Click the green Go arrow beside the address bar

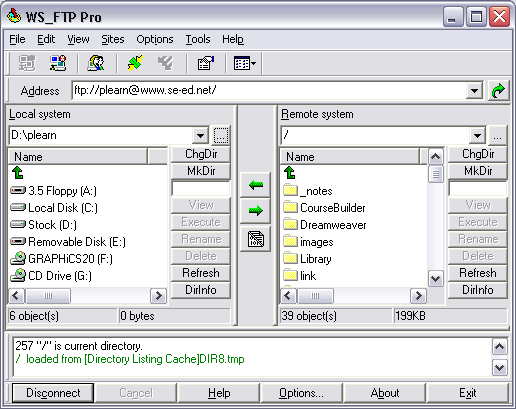point(498,90)
